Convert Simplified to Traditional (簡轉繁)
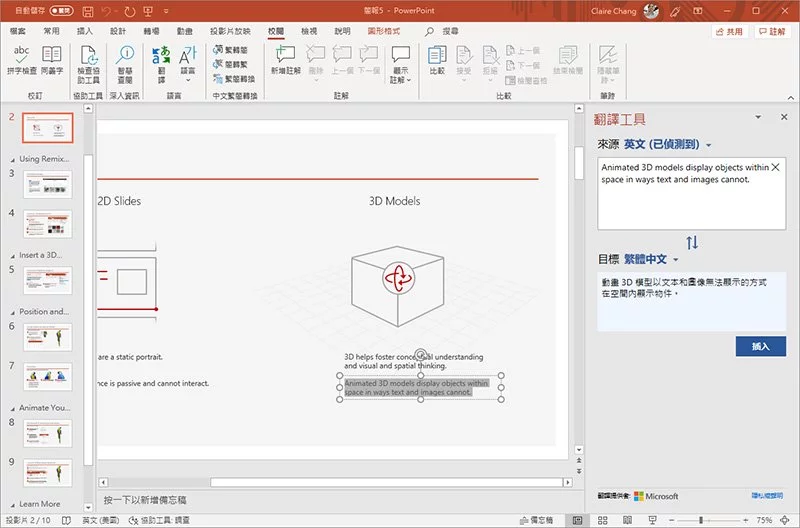800x528 pixels. pos(230,64)
